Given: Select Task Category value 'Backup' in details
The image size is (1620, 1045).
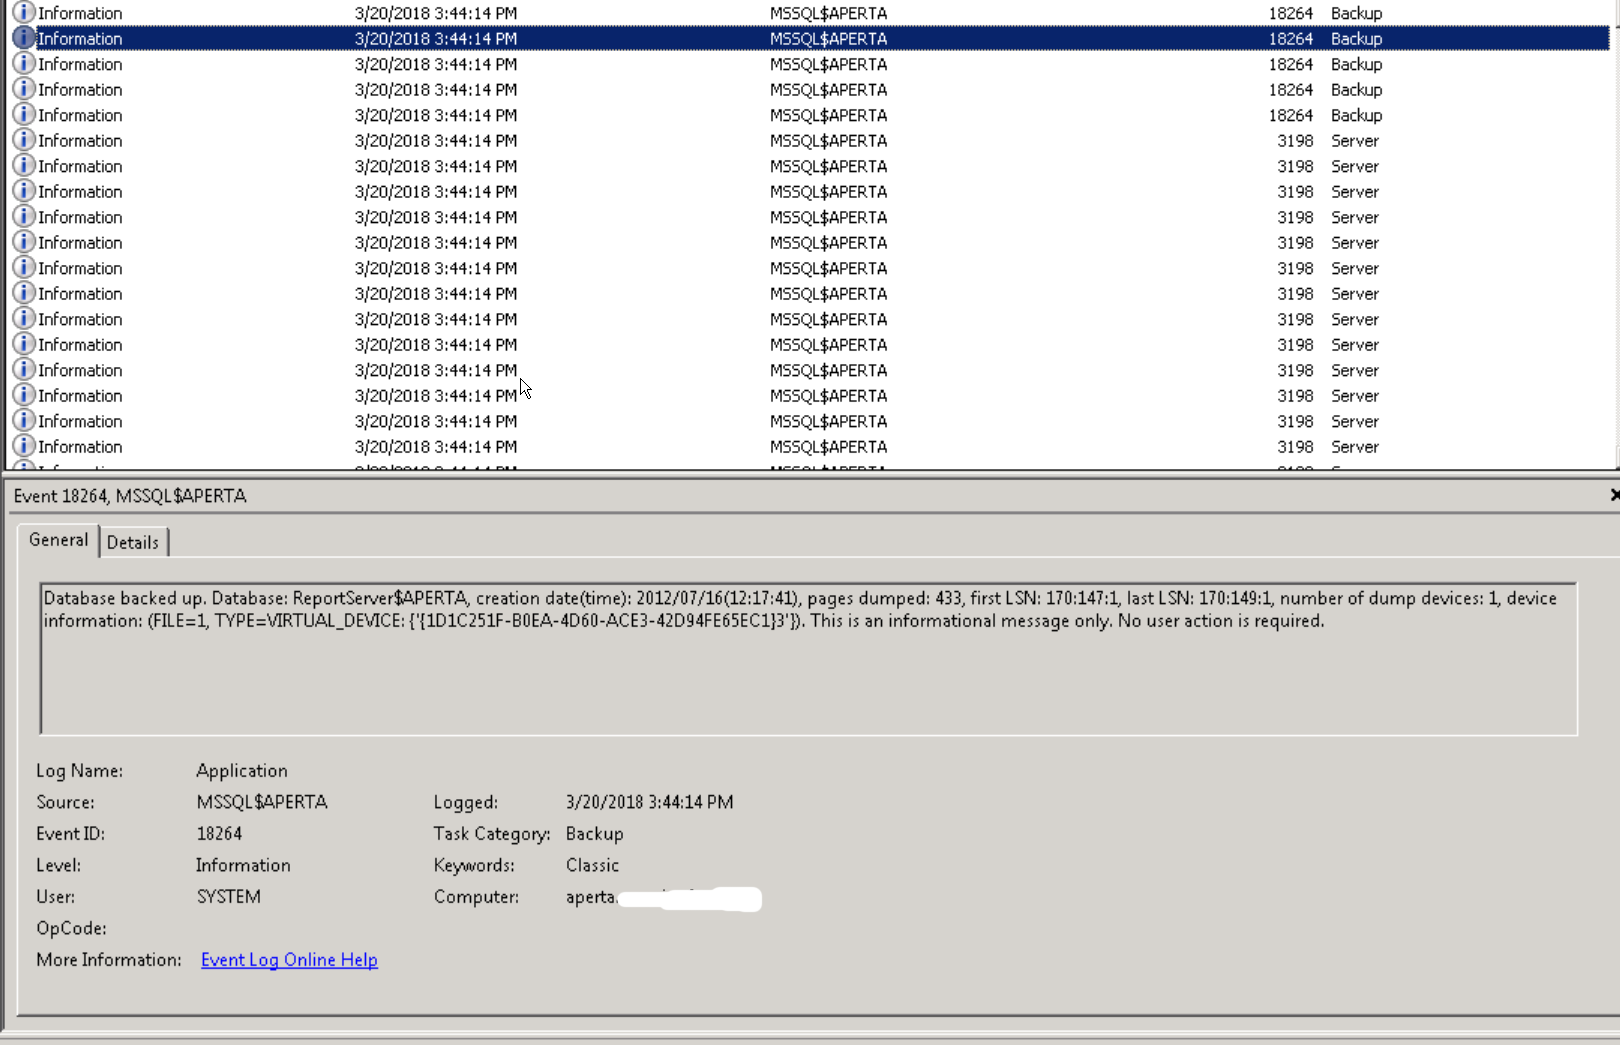Looking at the screenshot, I should pos(594,834).
